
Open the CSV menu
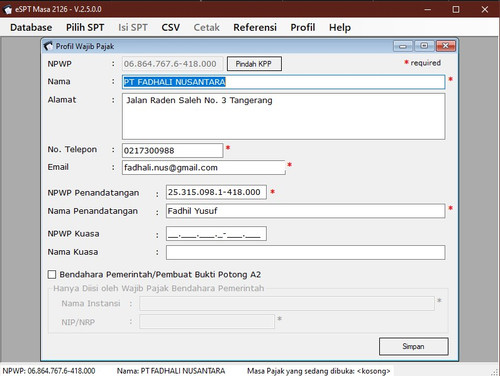tap(171, 27)
